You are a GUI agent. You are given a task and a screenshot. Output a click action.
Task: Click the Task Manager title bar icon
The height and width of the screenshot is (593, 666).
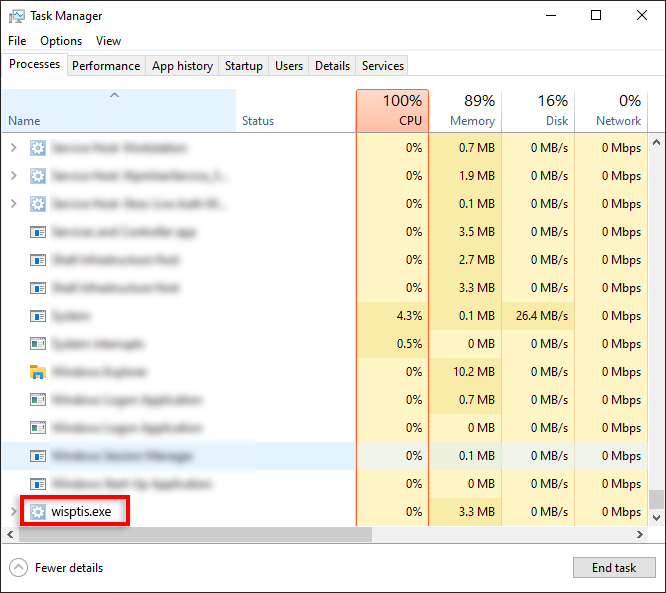pyautogui.click(x=17, y=16)
